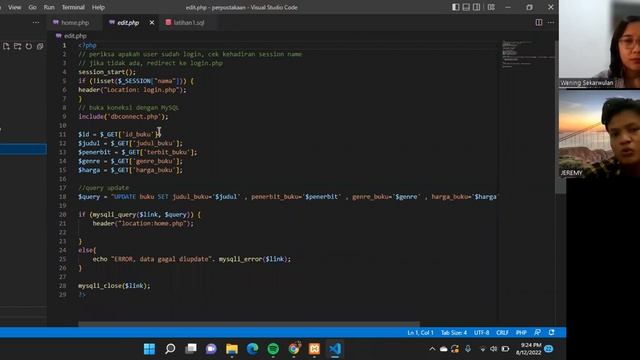The width and height of the screenshot is (640, 360).
Task: Open Microsoft Edge from the taskbar
Action: tap(252, 349)
